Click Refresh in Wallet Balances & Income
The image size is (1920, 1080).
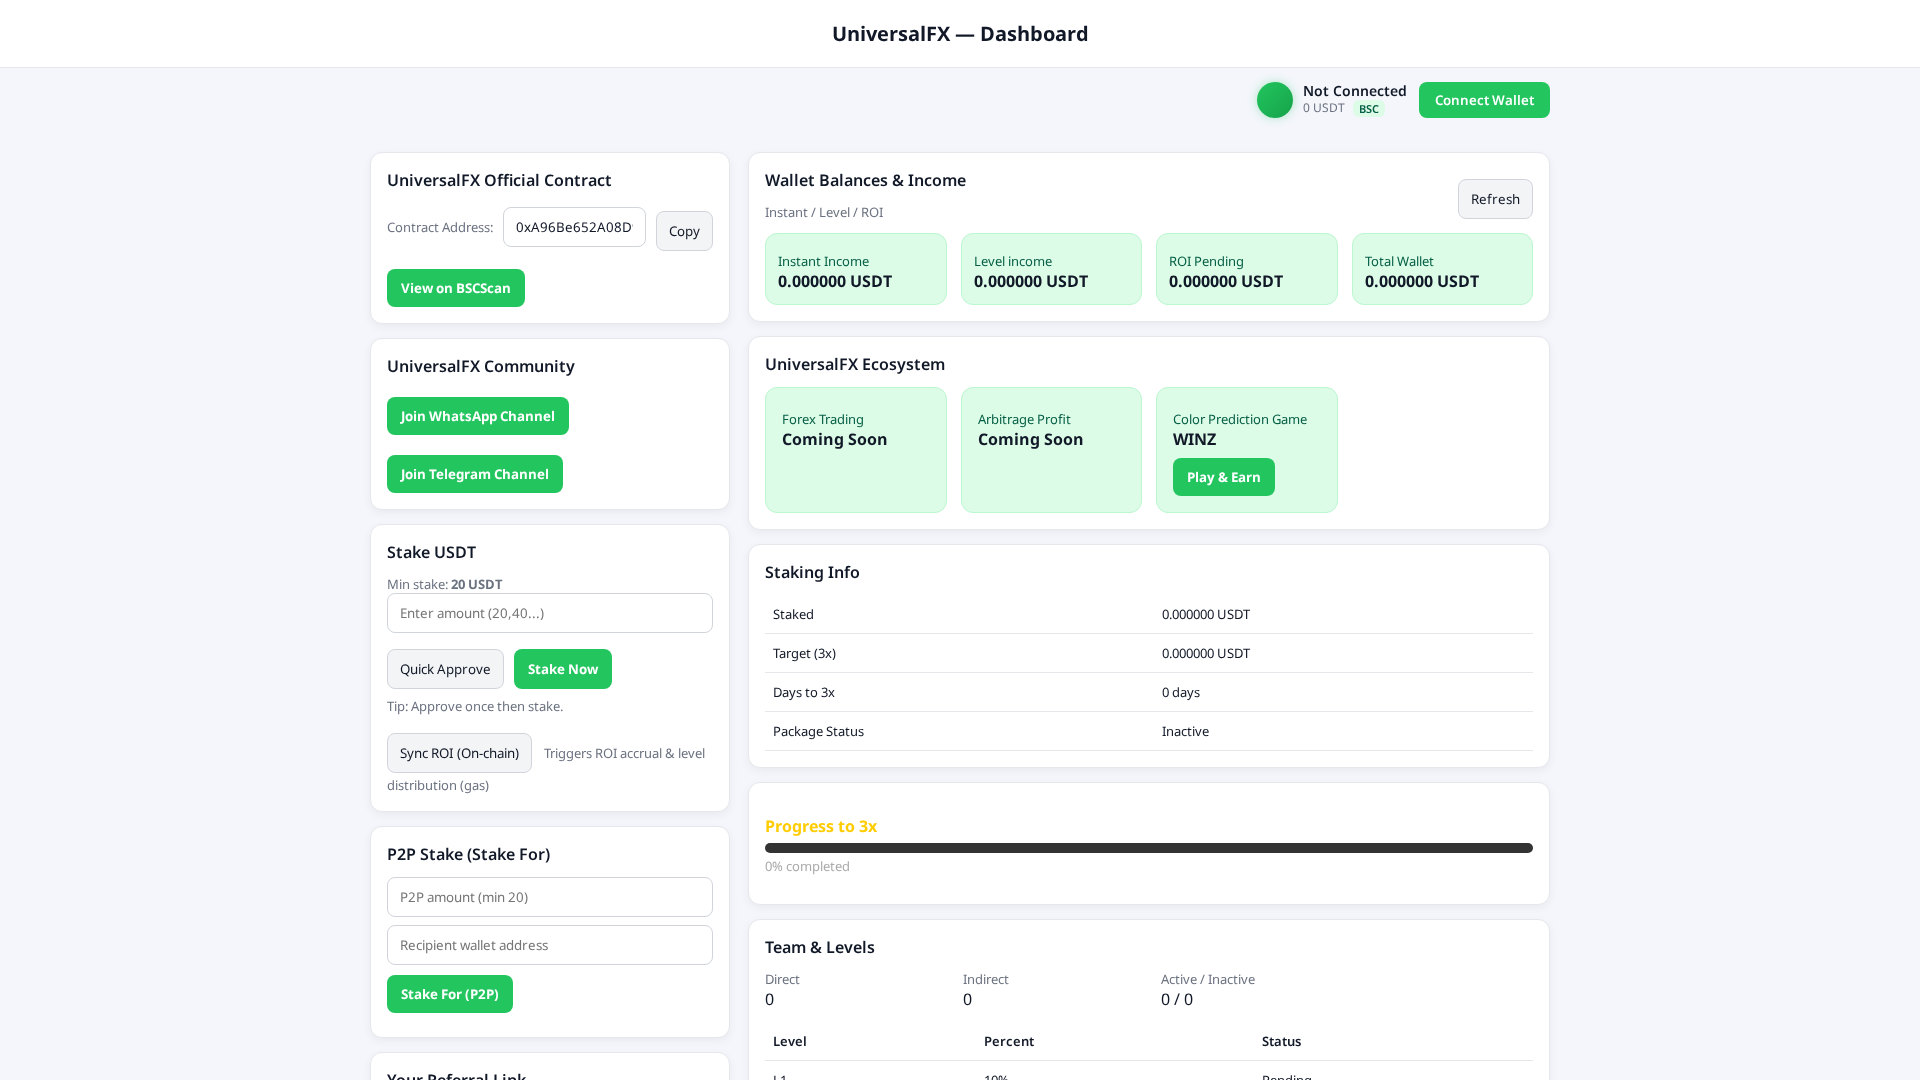1495,199
